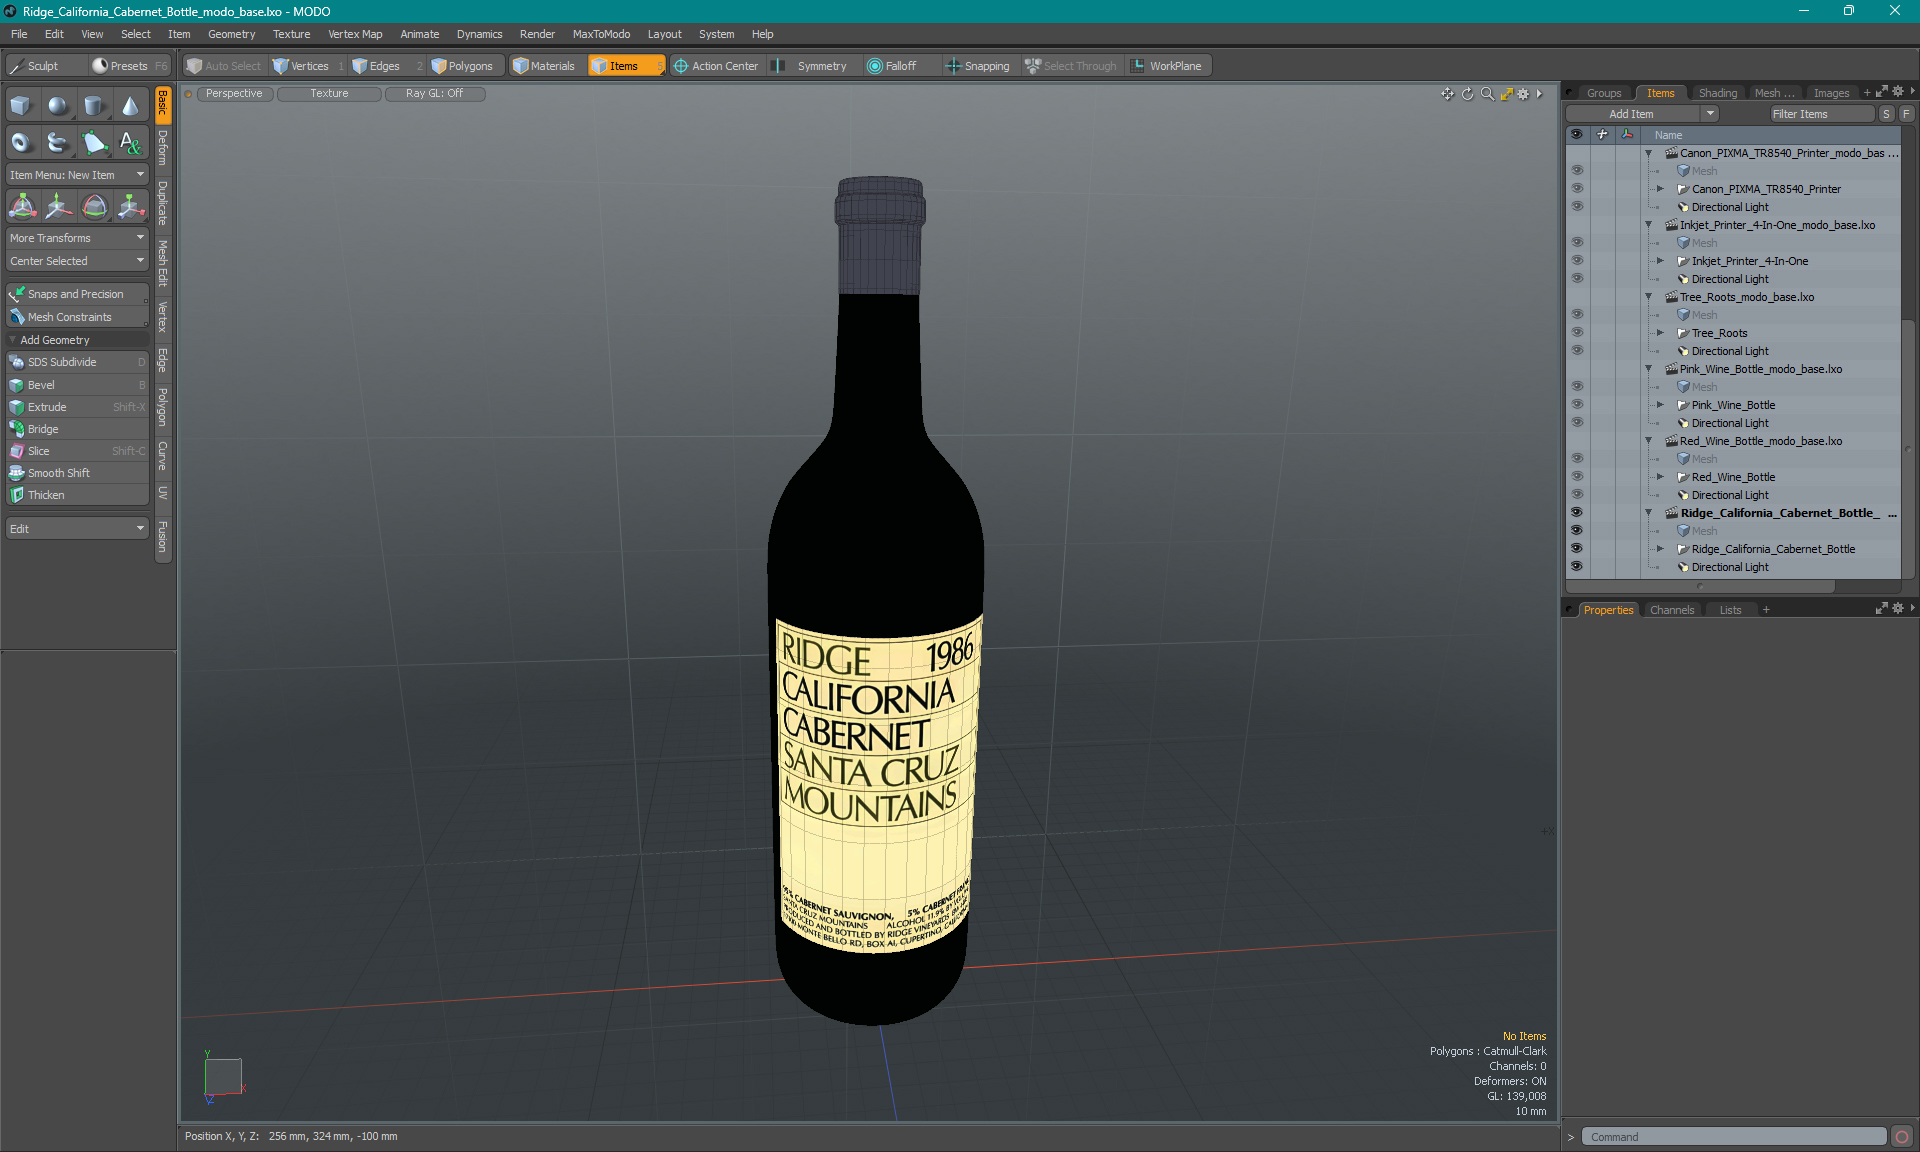
Task: Open the Texture menu
Action: (x=291, y=34)
